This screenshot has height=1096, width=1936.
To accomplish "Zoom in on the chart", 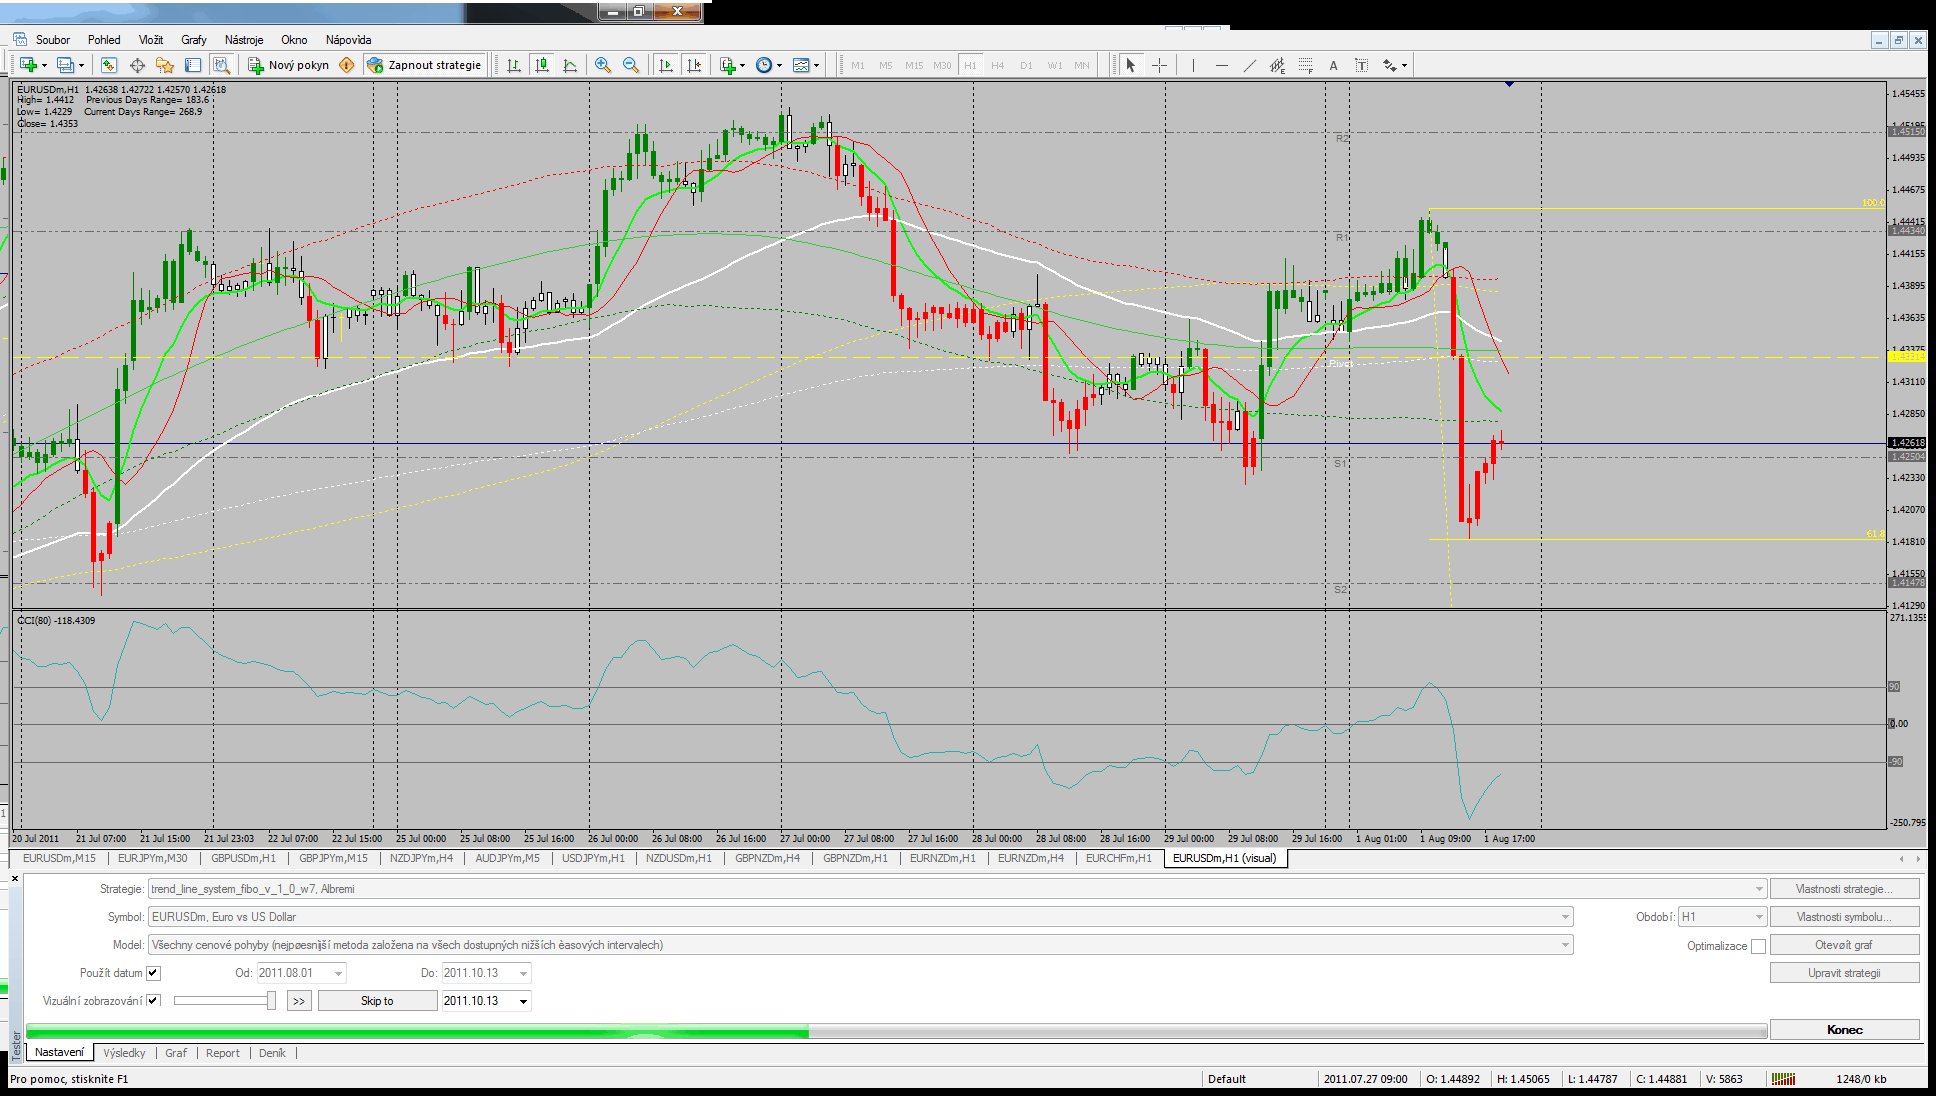I will click(603, 65).
